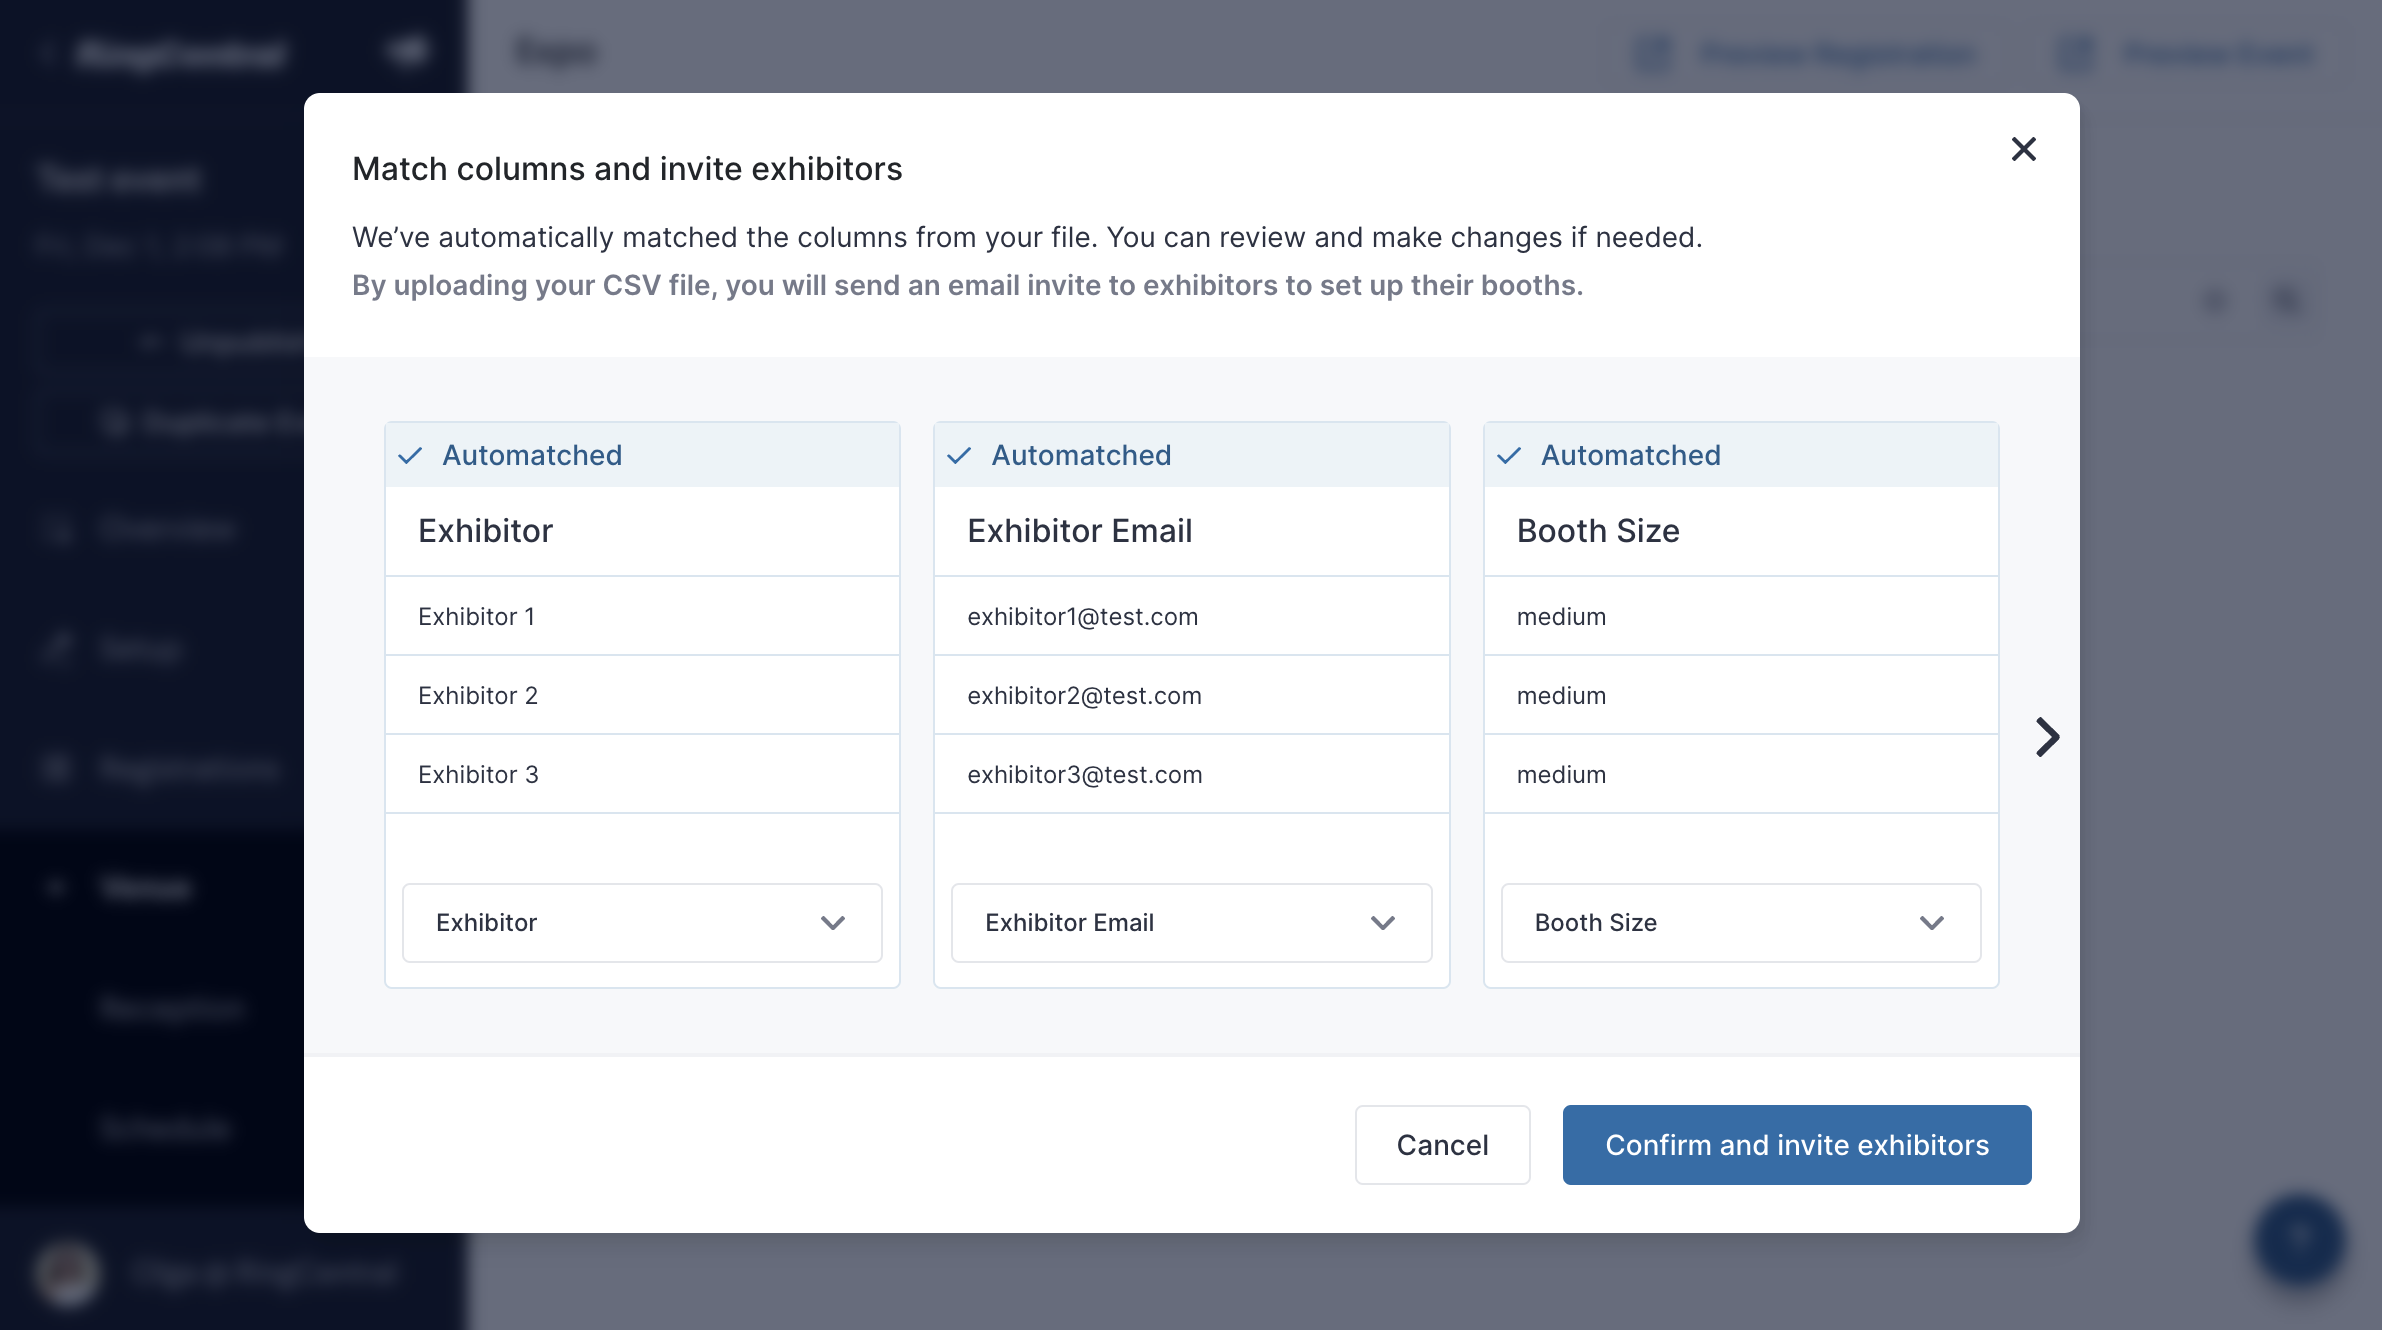Viewport: 2382px width, 1330px height.
Task: Click the Exhibitor Email column header
Action: pyautogui.click(x=1191, y=531)
